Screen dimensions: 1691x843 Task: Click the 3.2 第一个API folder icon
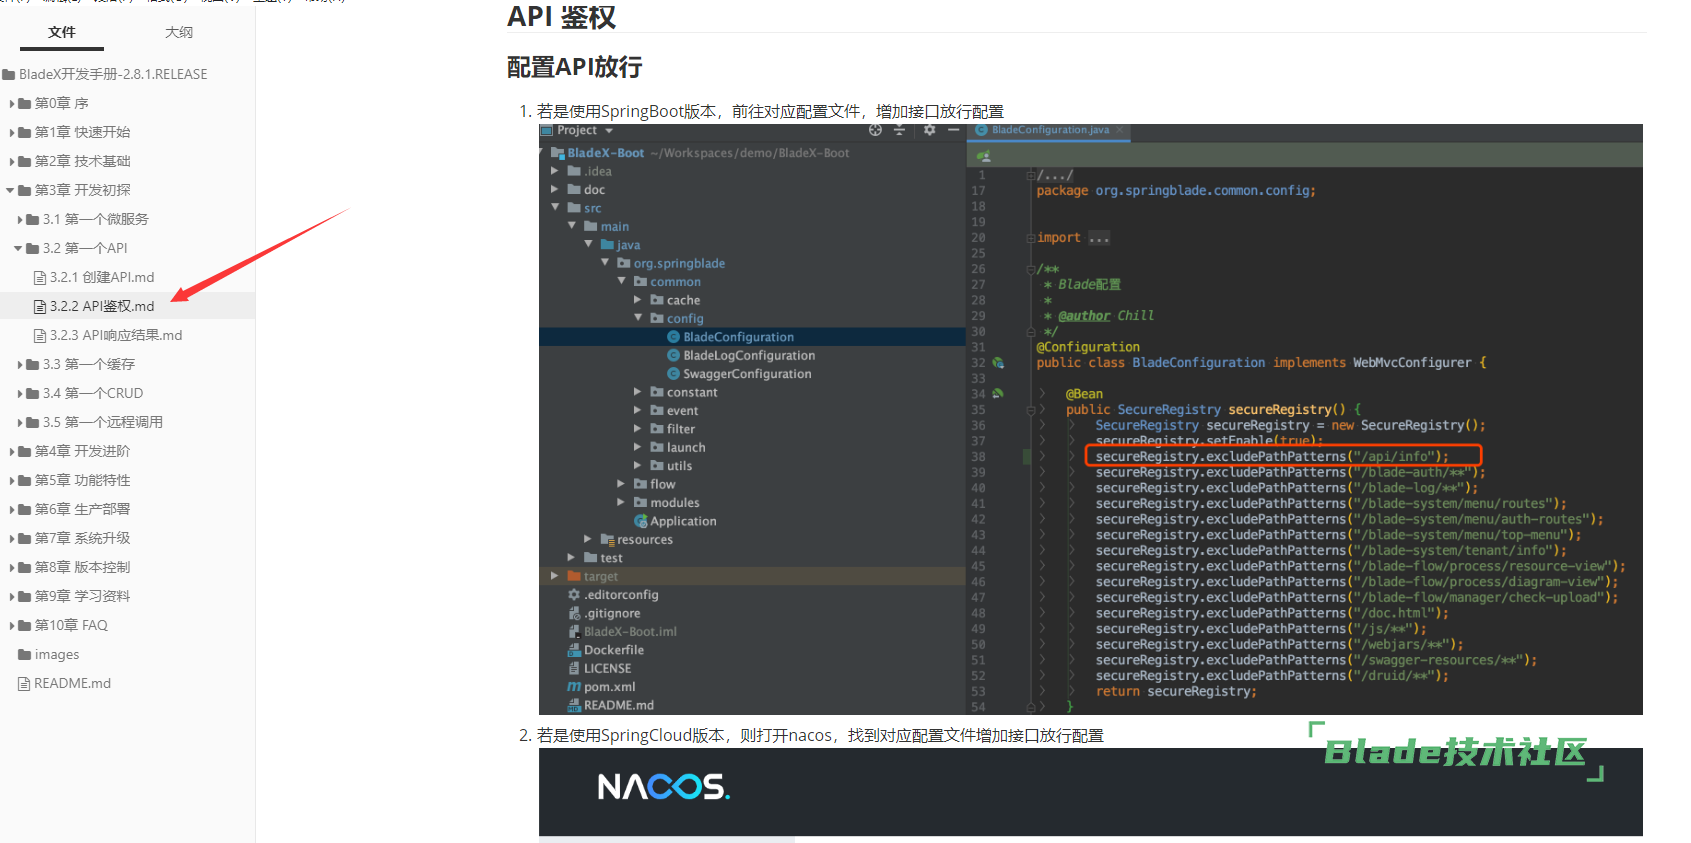click(x=33, y=248)
